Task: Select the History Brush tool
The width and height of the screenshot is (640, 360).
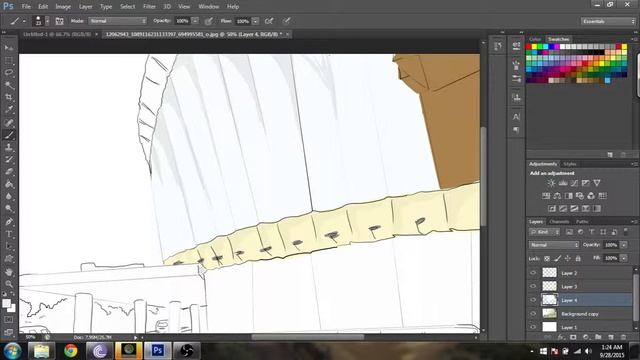Action: point(9,159)
